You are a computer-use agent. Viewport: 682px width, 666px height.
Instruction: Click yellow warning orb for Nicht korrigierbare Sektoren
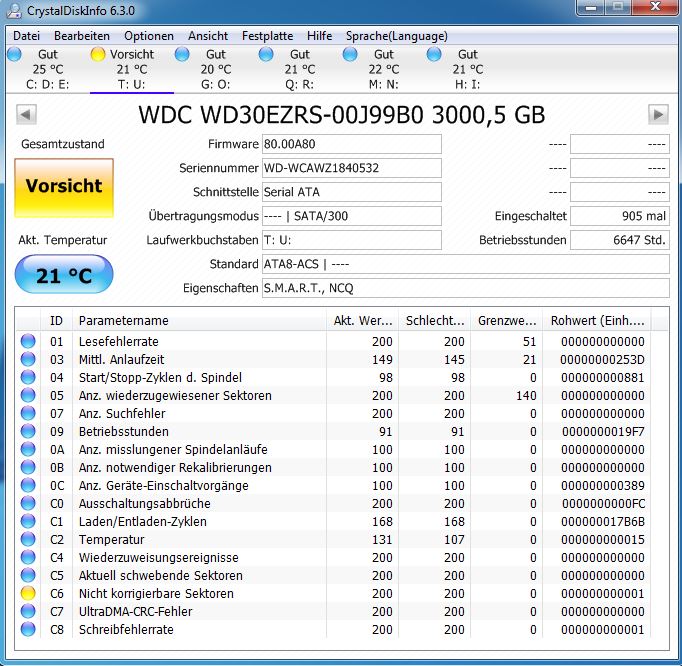(x=28, y=593)
